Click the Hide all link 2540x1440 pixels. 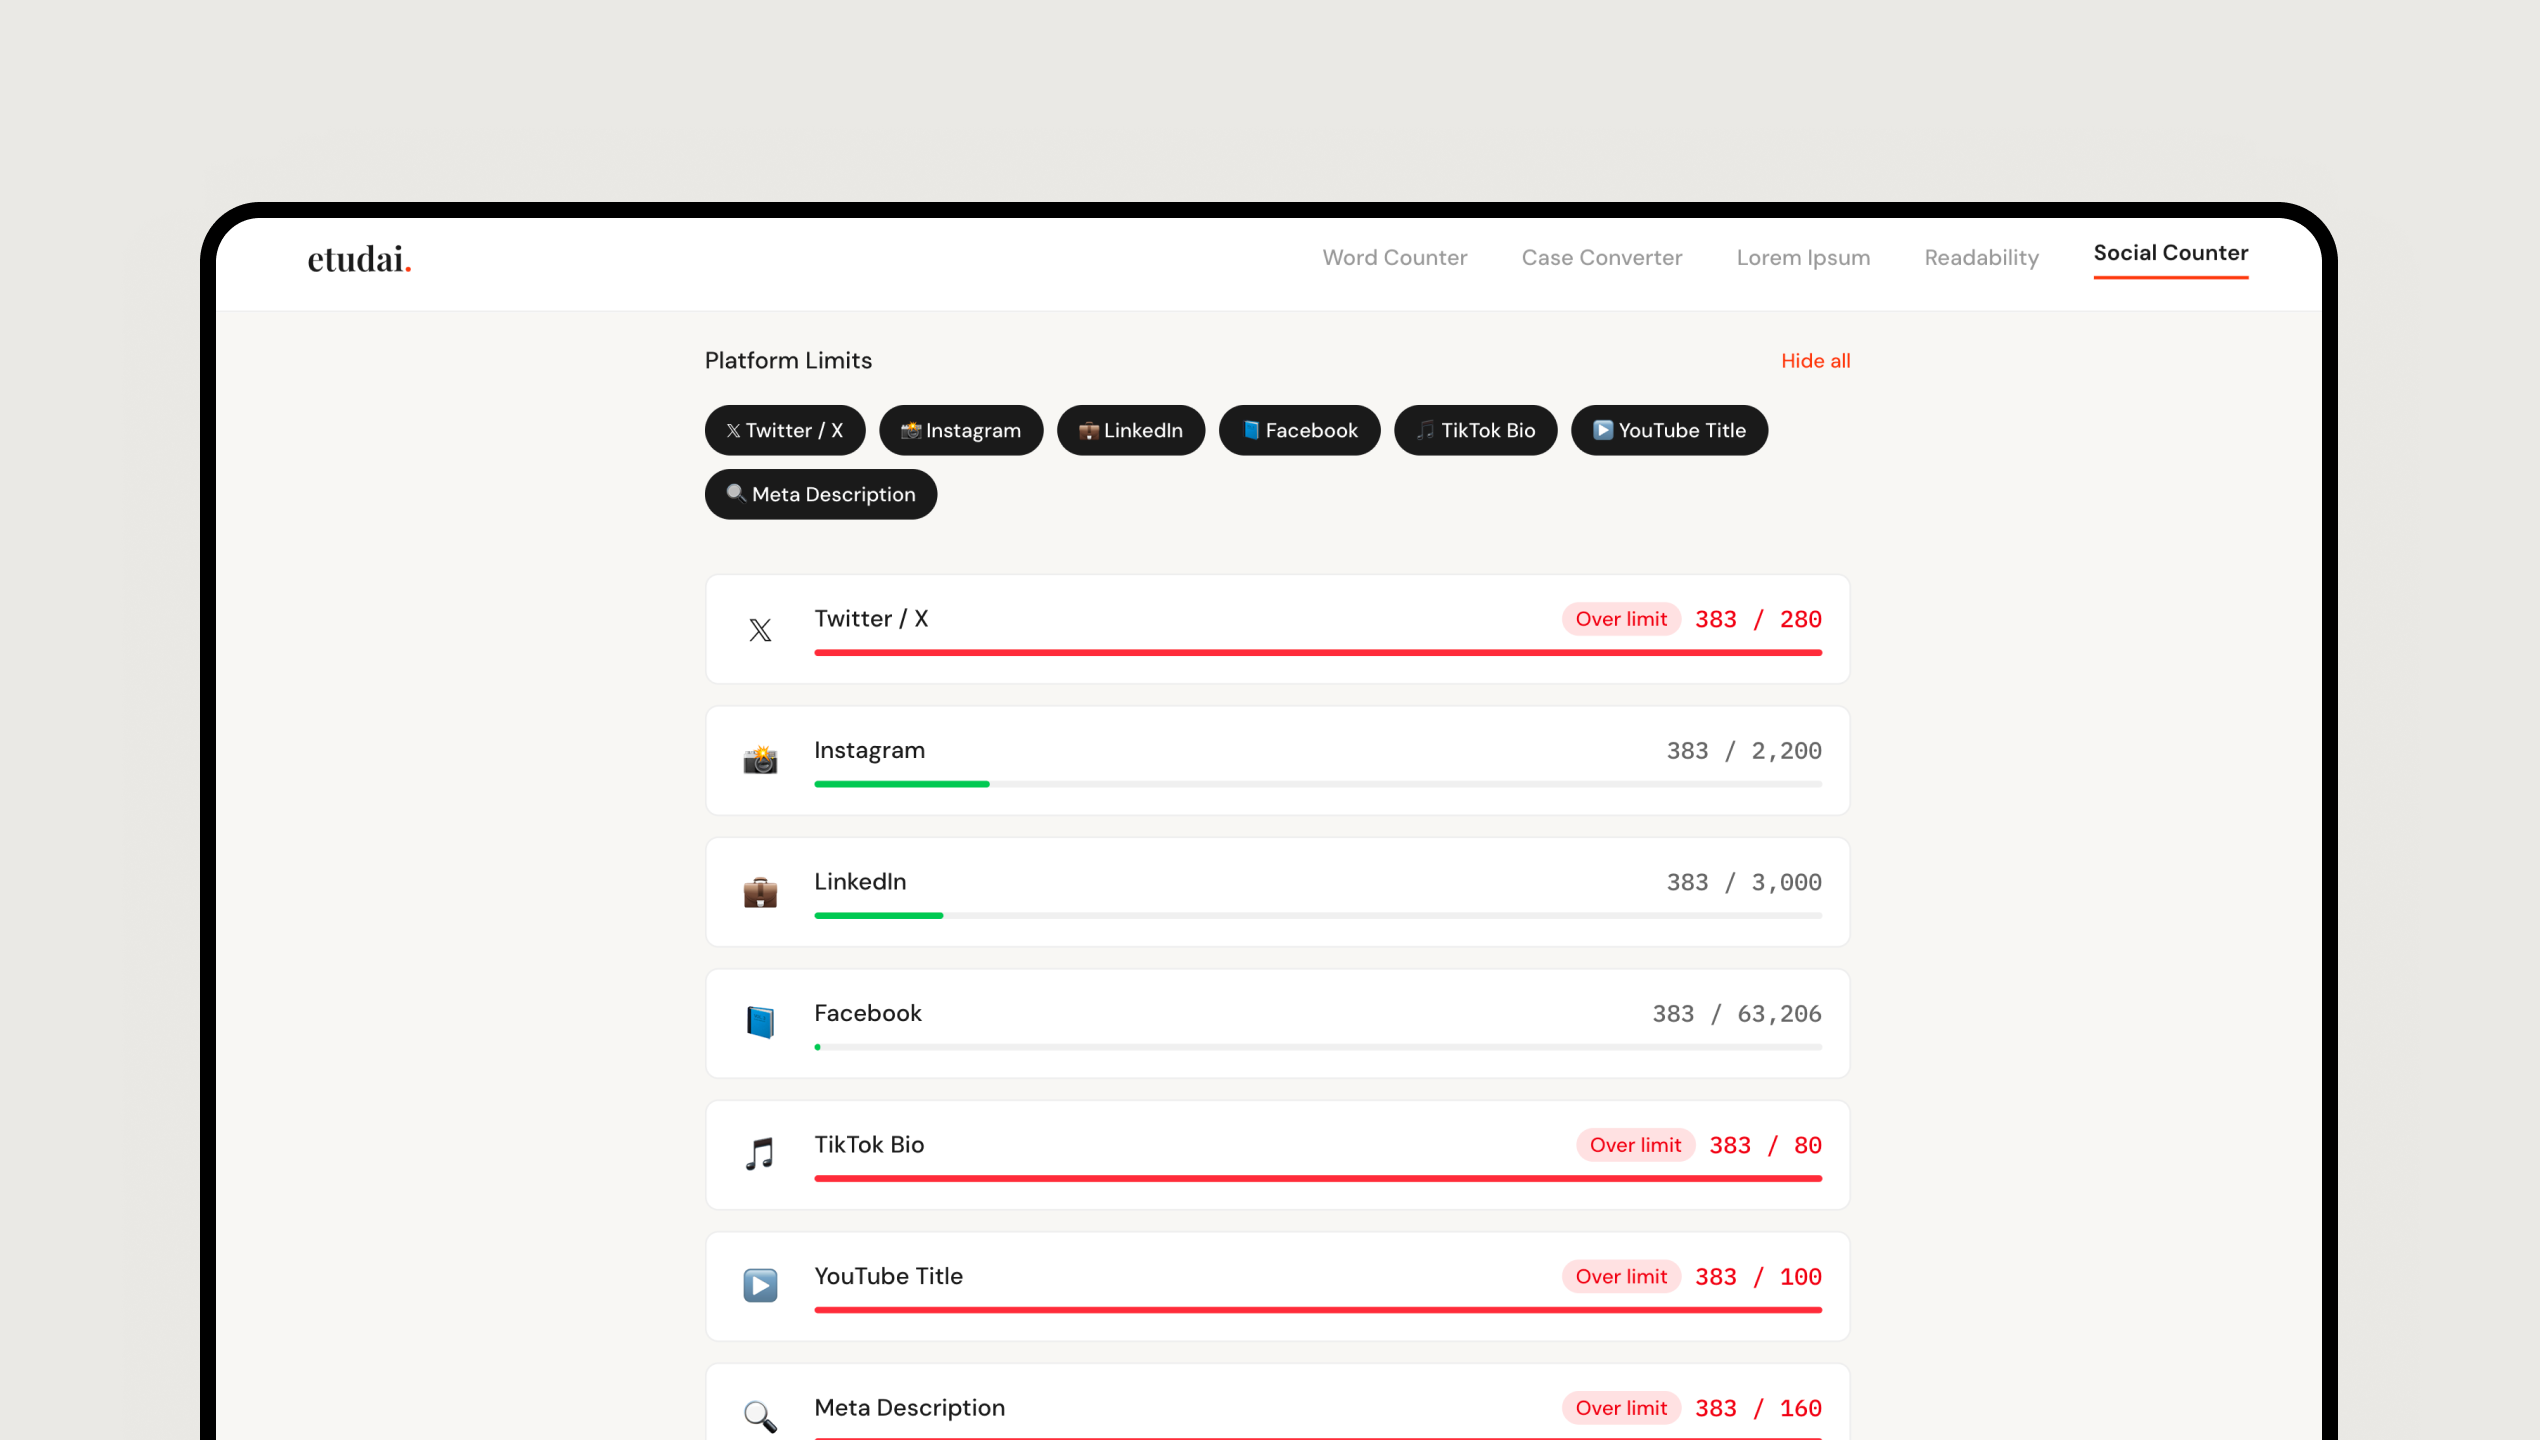pos(1815,361)
